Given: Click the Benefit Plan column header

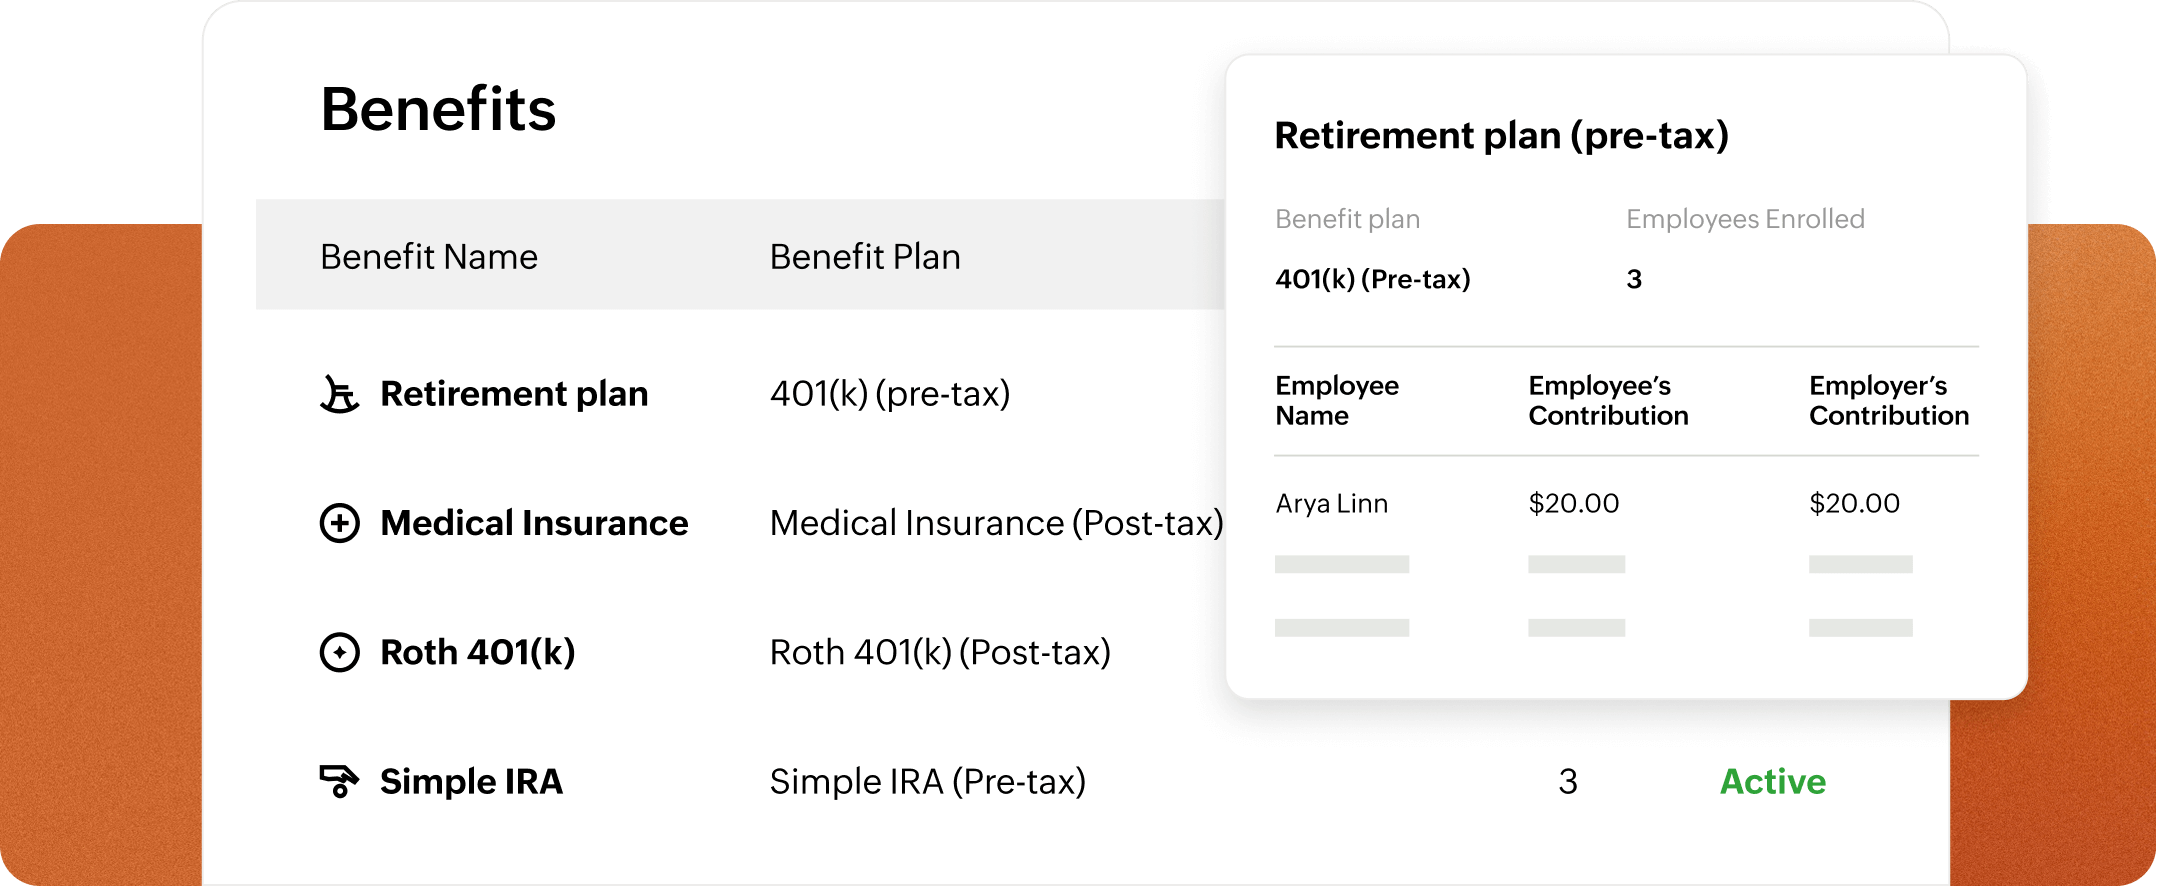Looking at the screenshot, I should click(863, 257).
